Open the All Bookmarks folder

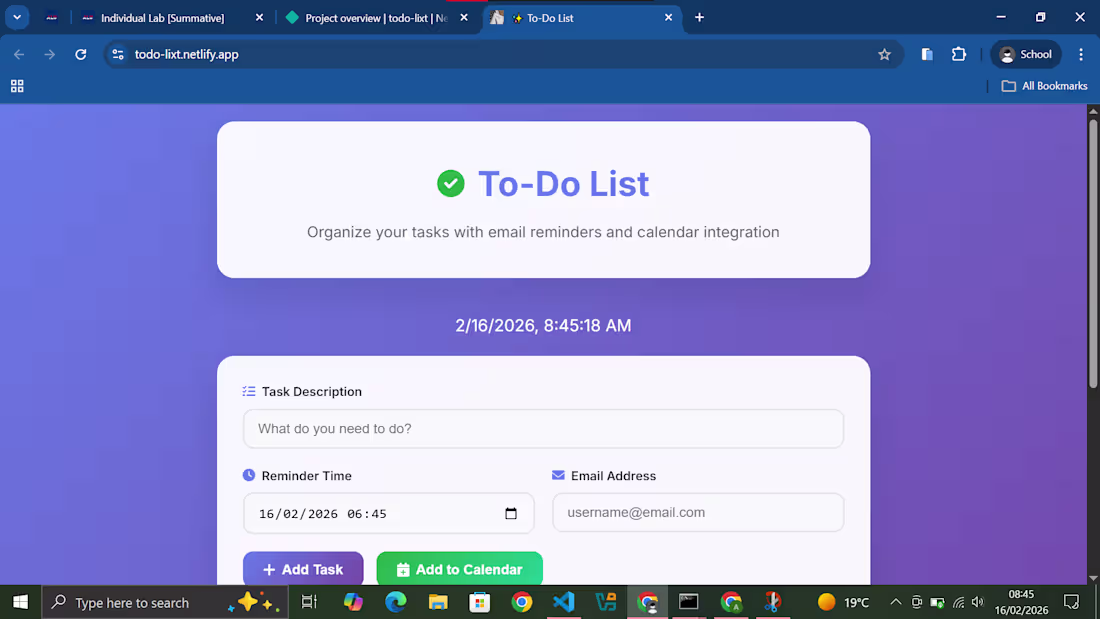[x=1044, y=86]
